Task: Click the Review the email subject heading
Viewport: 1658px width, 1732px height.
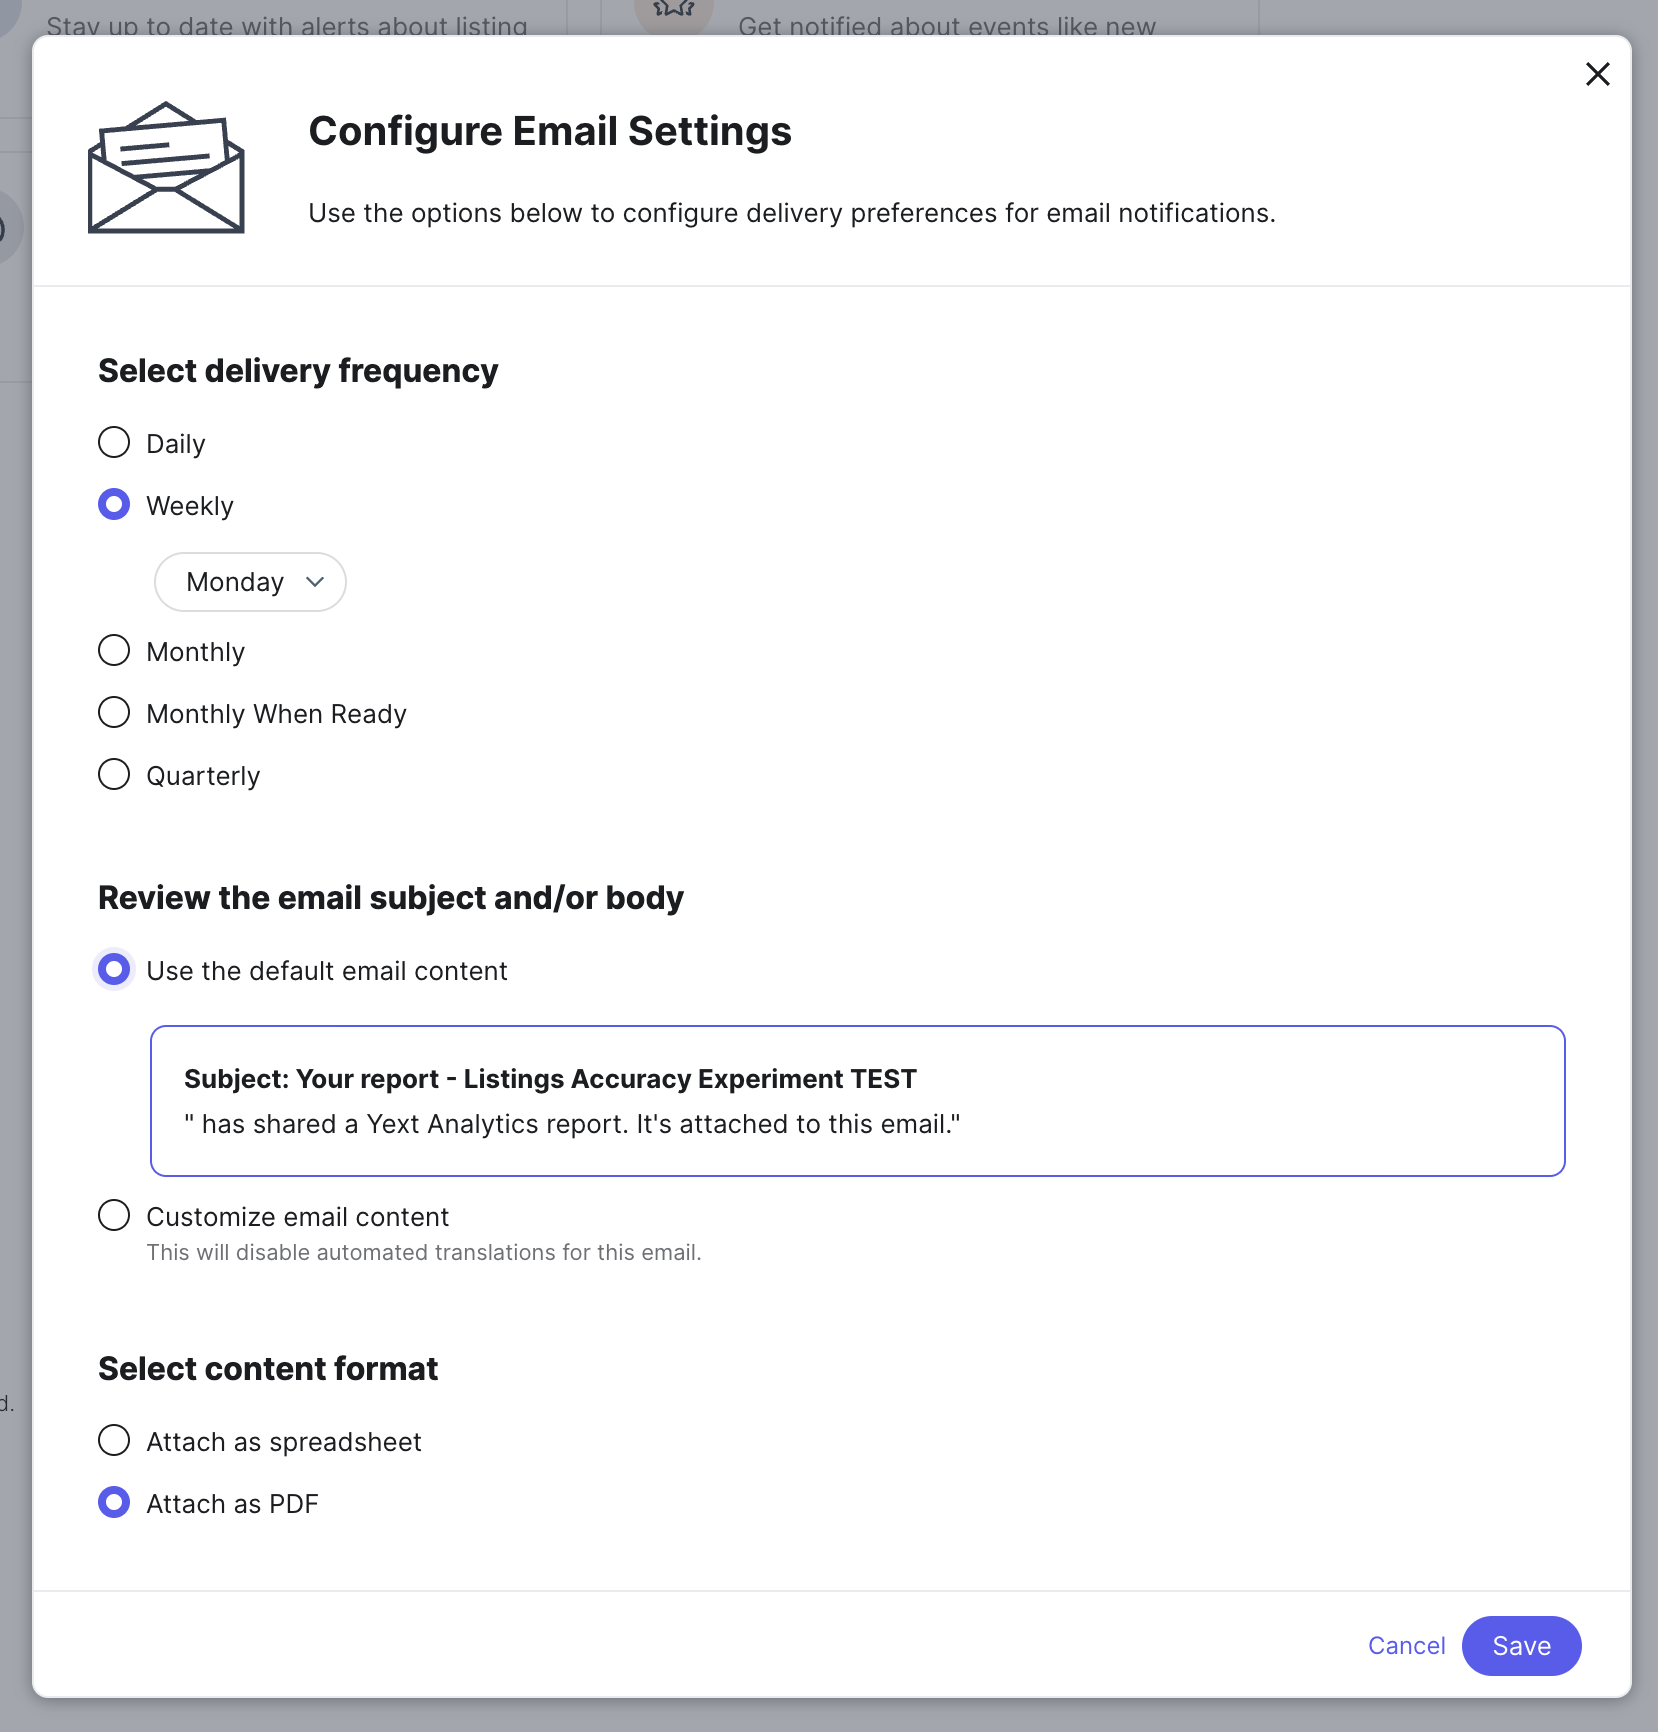Action: click(x=390, y=897)
